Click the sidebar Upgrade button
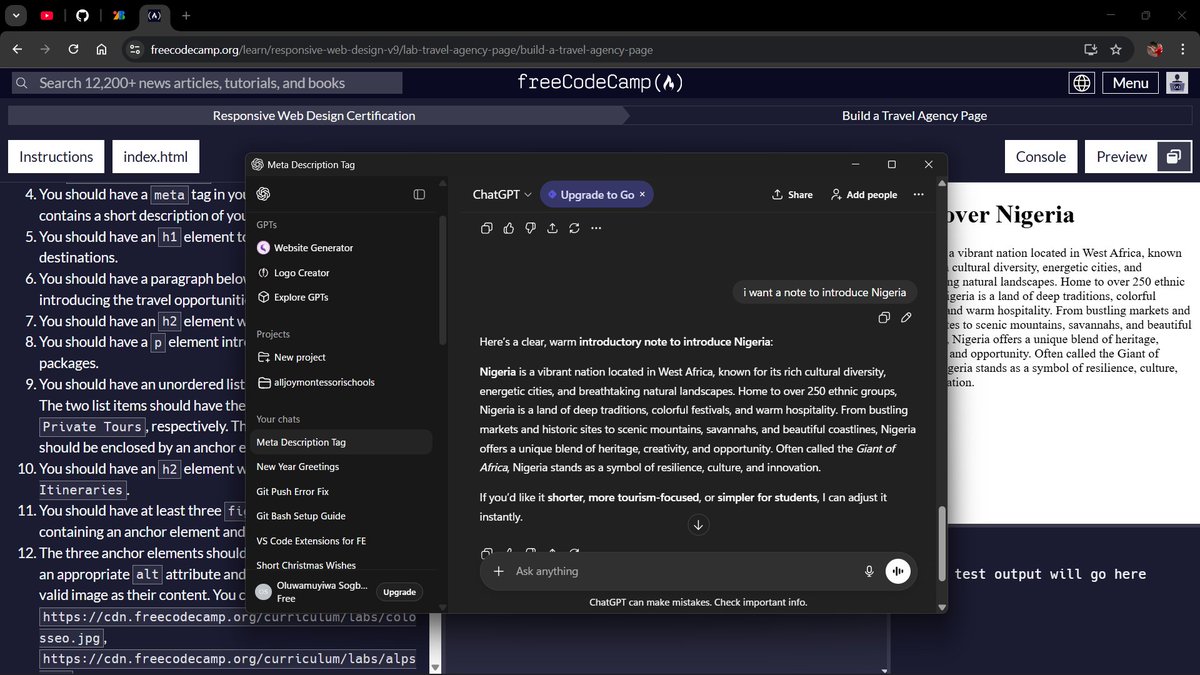The height and width of the screenshot is (675, 1200). pos(399,592)
